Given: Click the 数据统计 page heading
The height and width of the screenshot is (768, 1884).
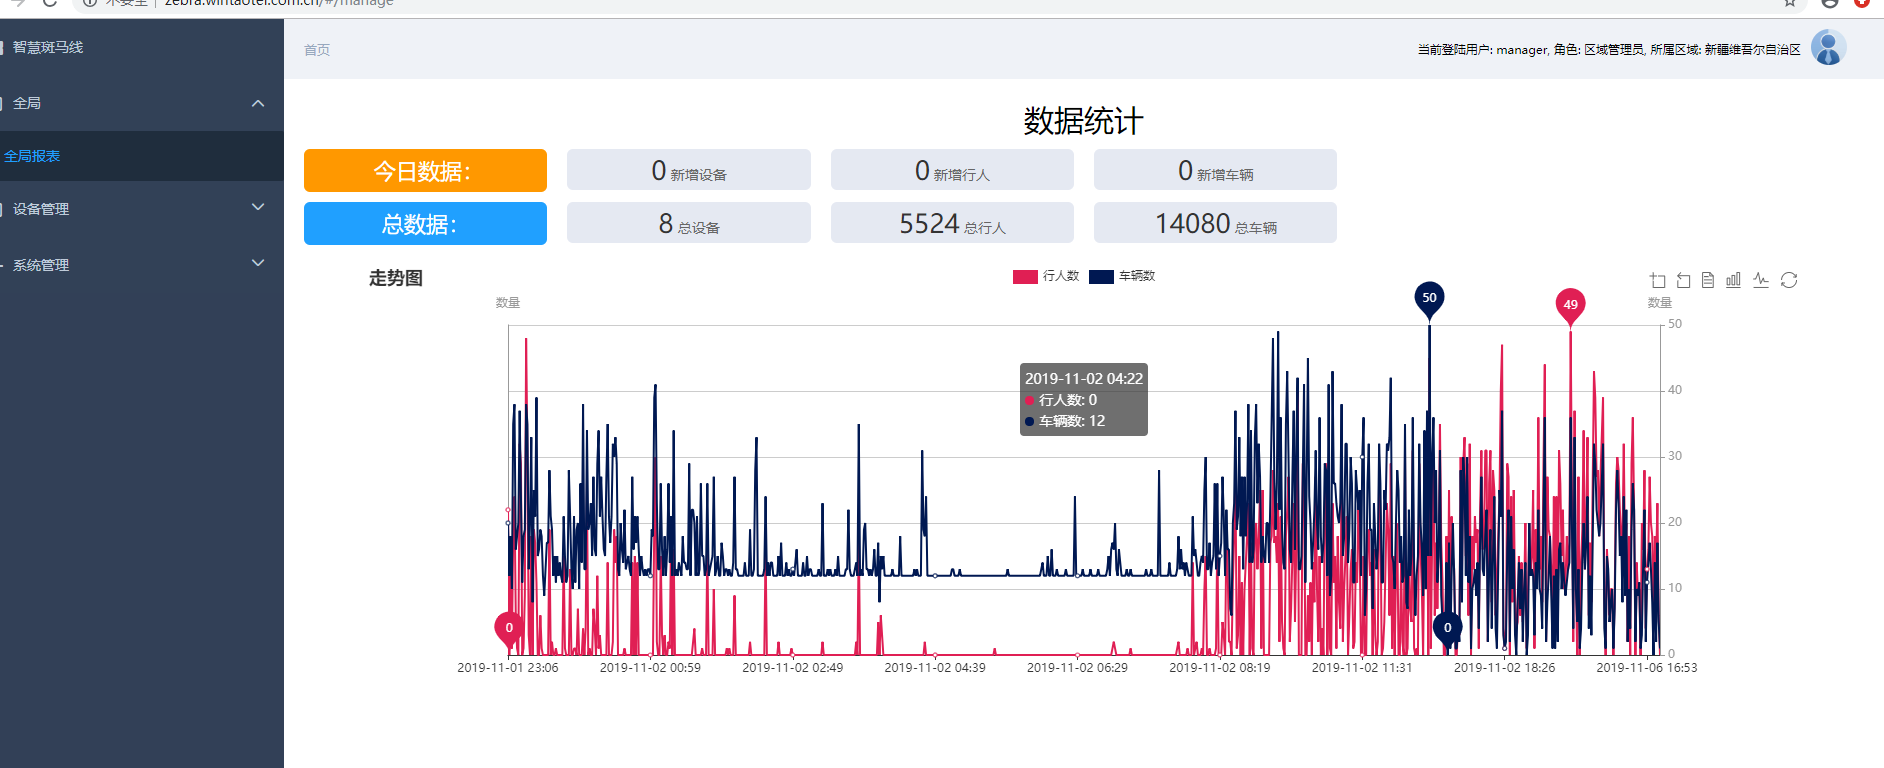Looking at the screenshot, I should coord(1083,121).
